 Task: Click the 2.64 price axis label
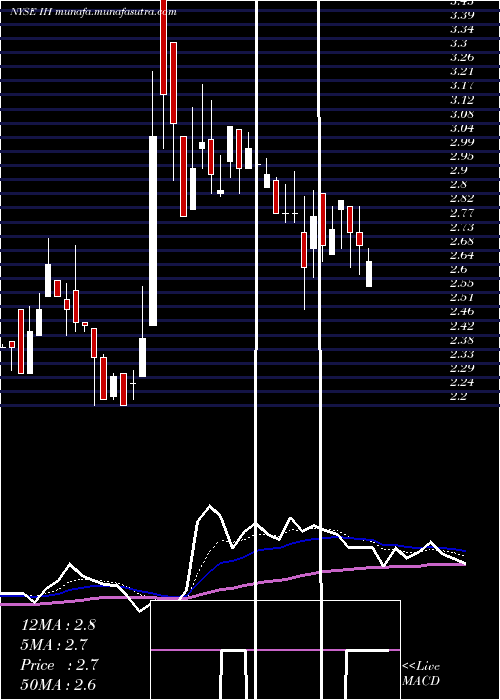pos(462,255)
